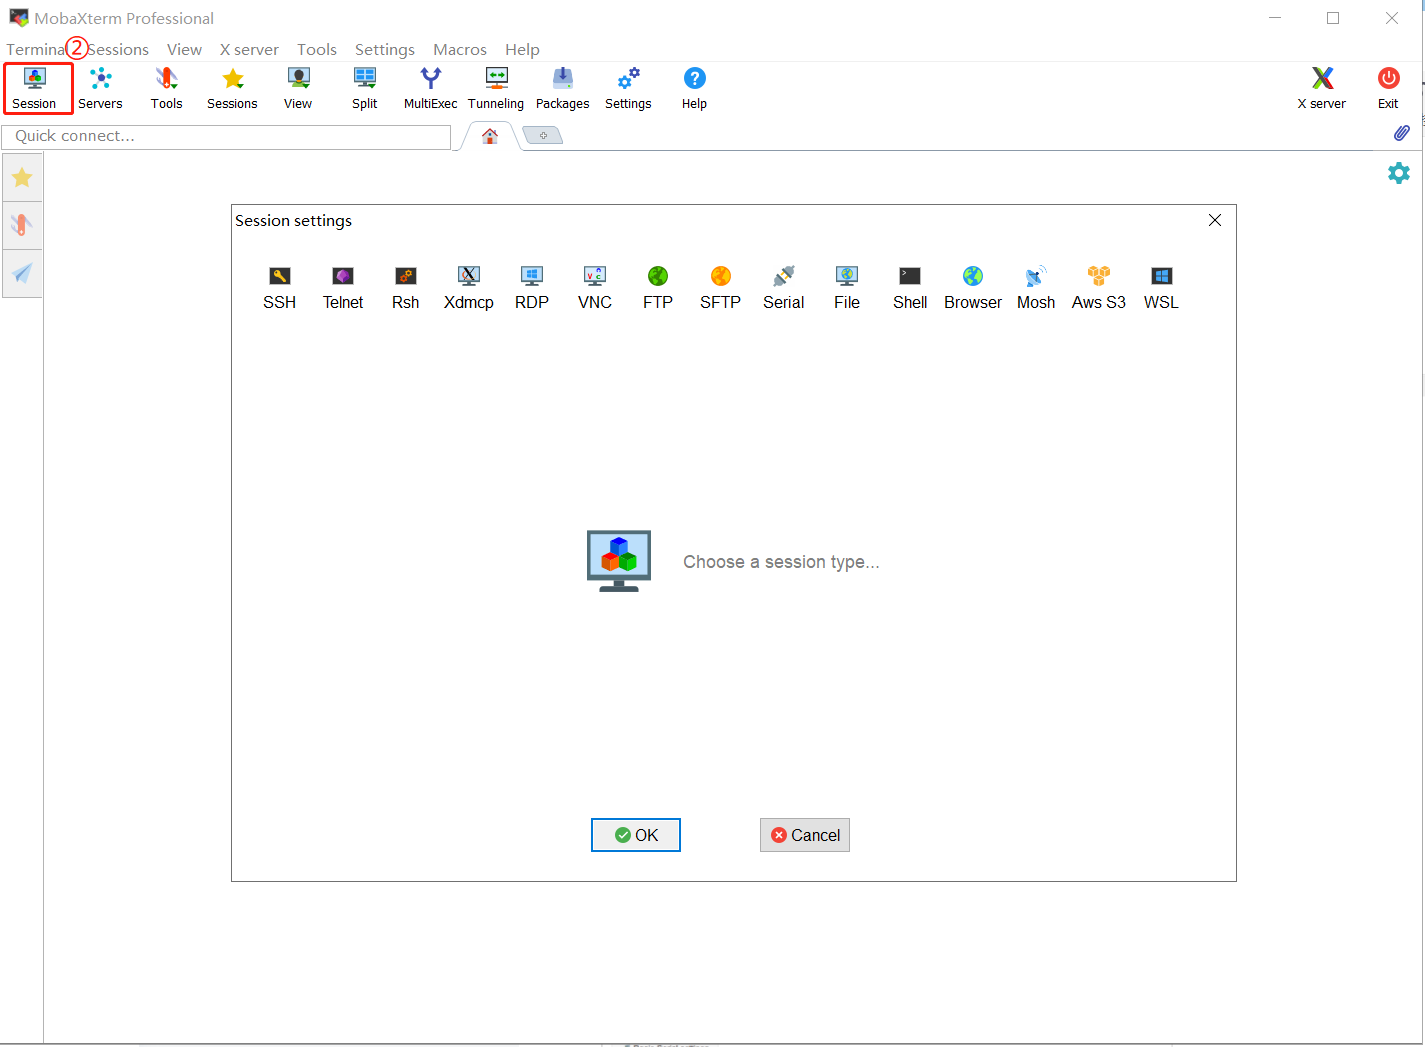Select the WSL session type
Image resolution: width=1425 pixels, height=1047 pixels.
click(x=1161, y=288)
